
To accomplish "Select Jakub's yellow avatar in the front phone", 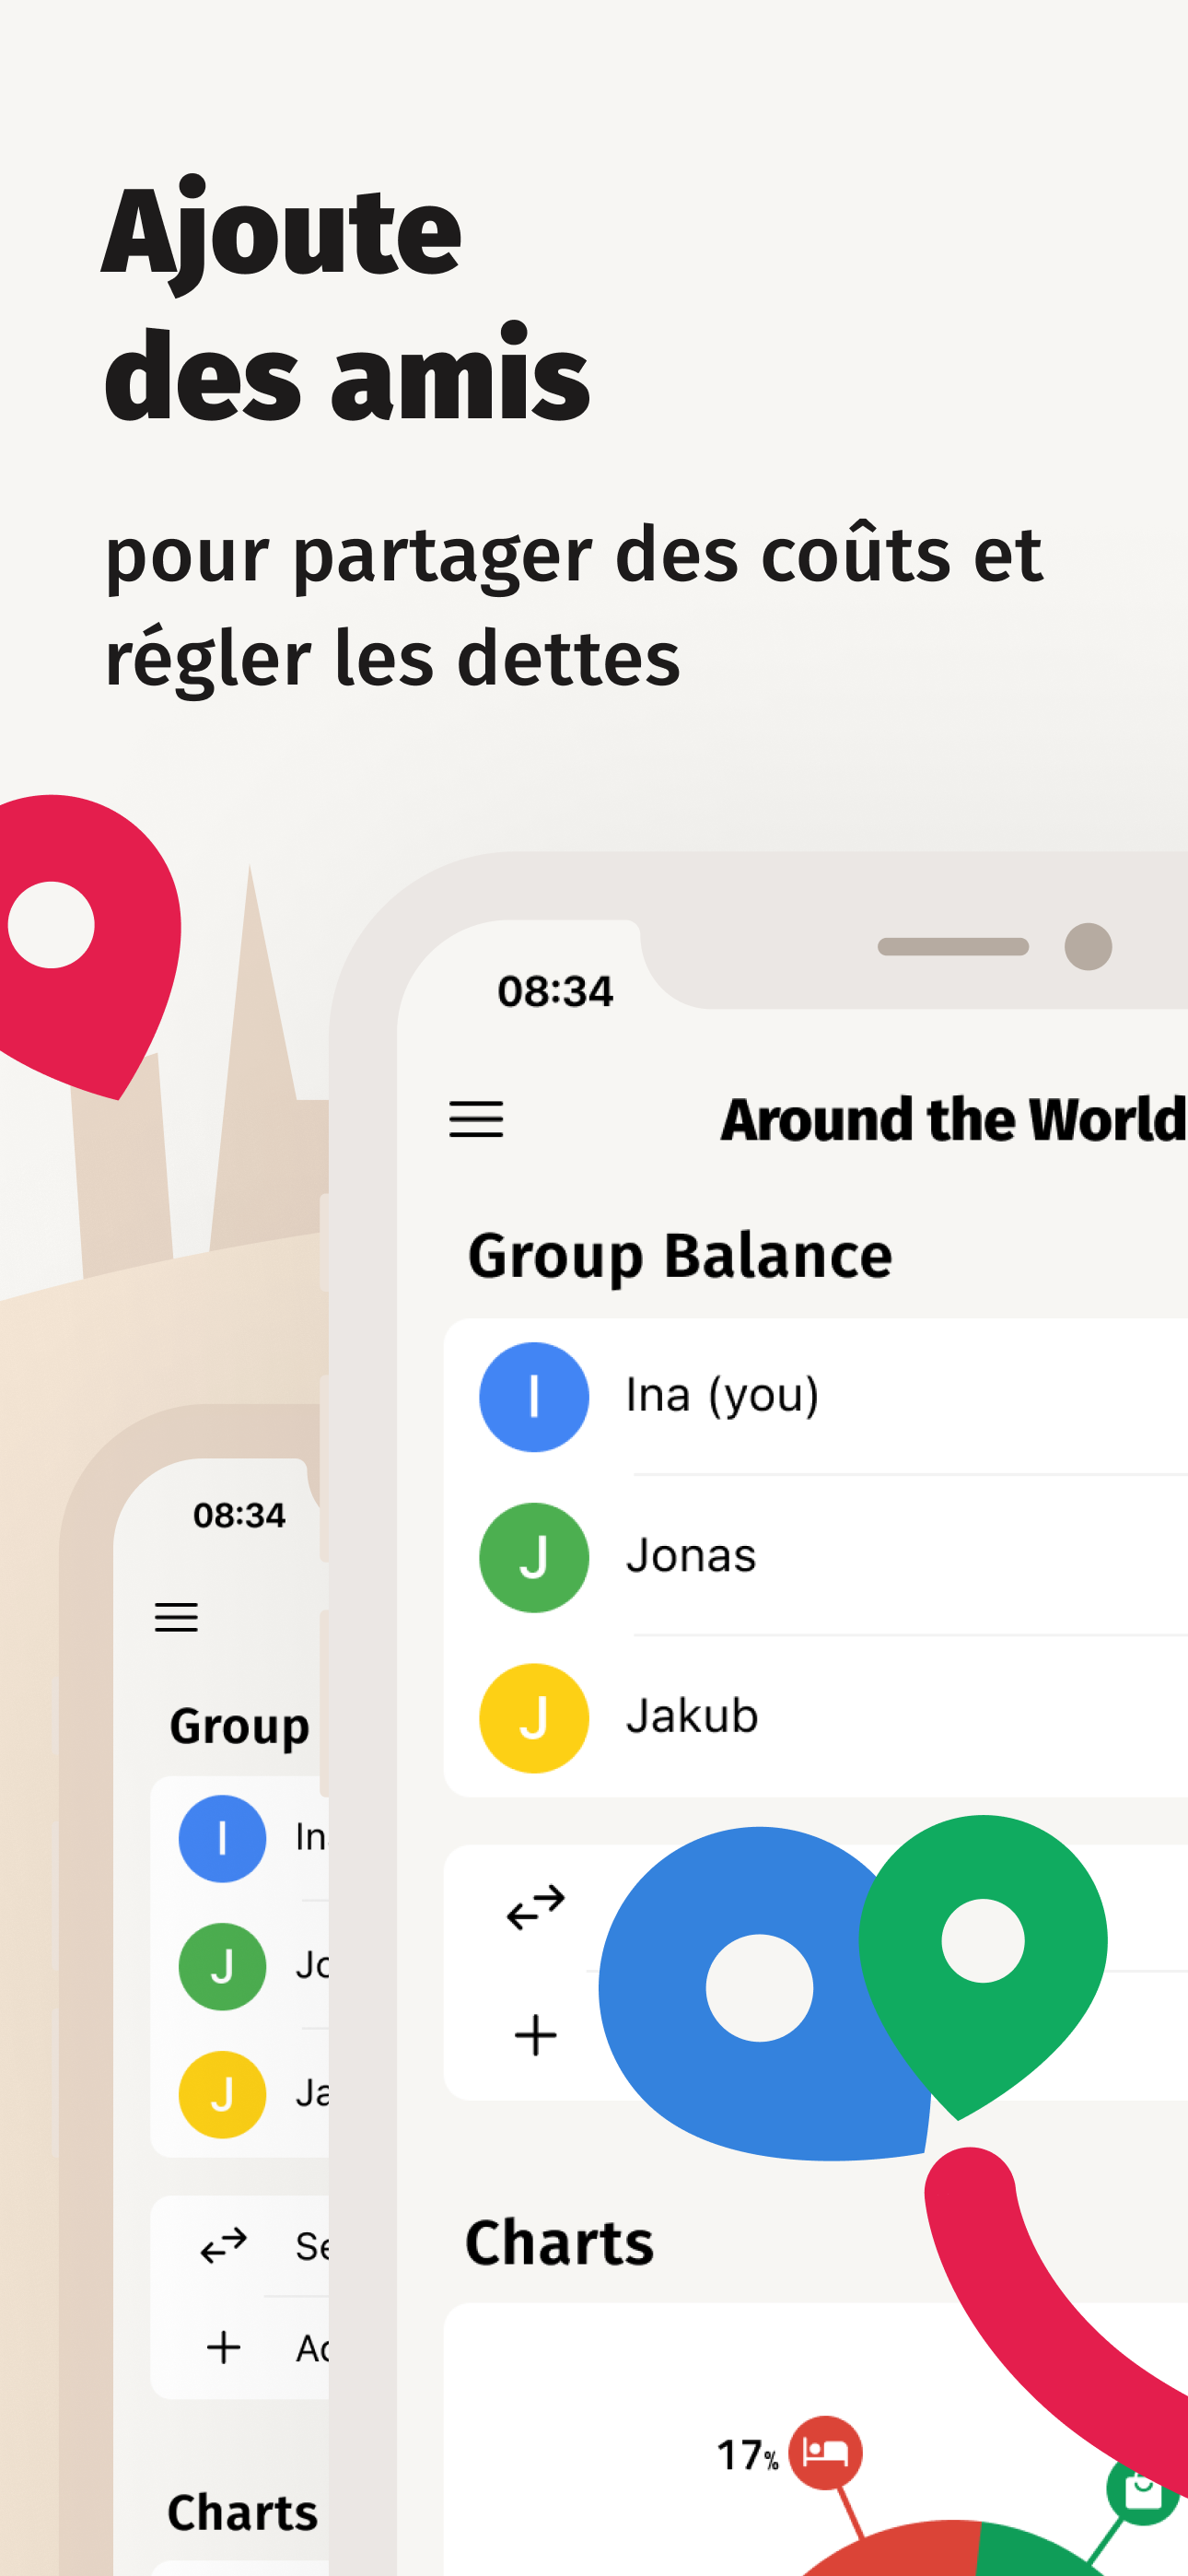I will click(534, 1717).
